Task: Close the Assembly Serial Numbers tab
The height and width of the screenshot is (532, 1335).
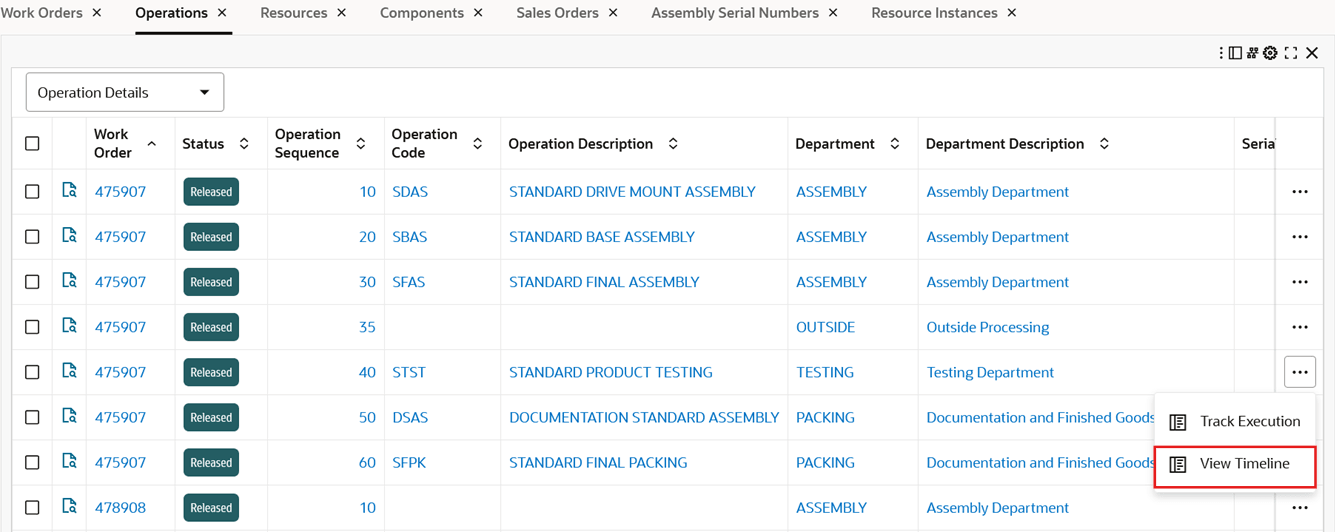Action: click(833, 13)
